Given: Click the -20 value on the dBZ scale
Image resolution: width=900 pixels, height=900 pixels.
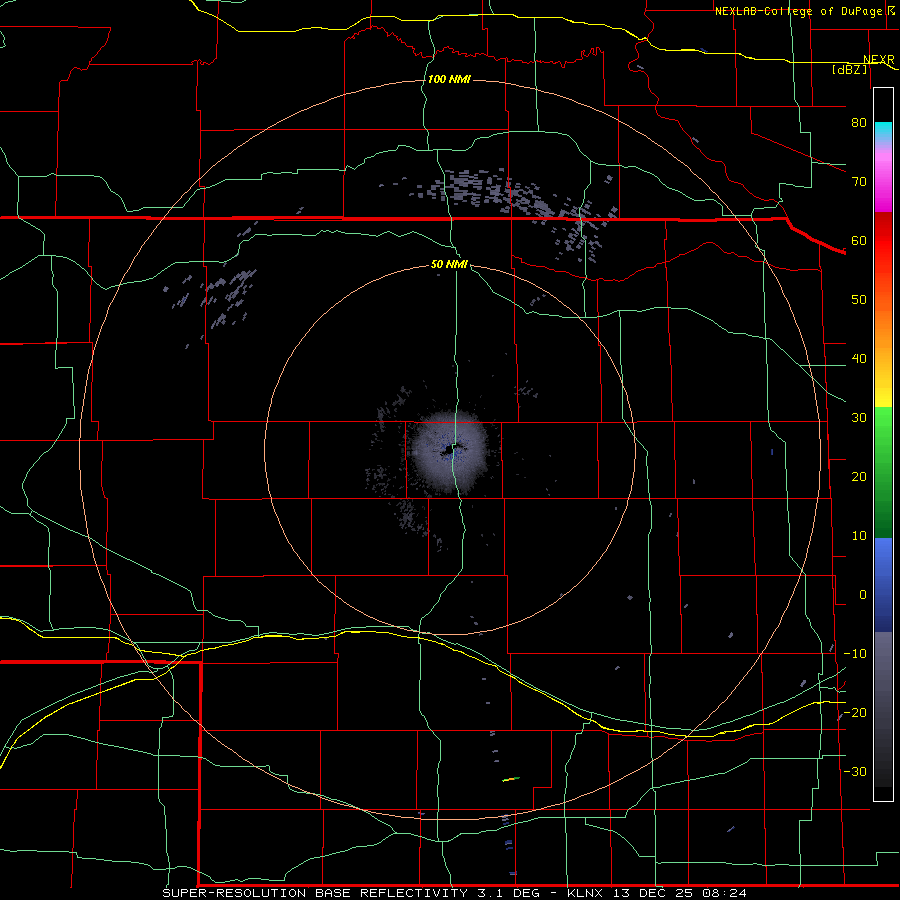Looking at the screenshot, I should [855, 712].
